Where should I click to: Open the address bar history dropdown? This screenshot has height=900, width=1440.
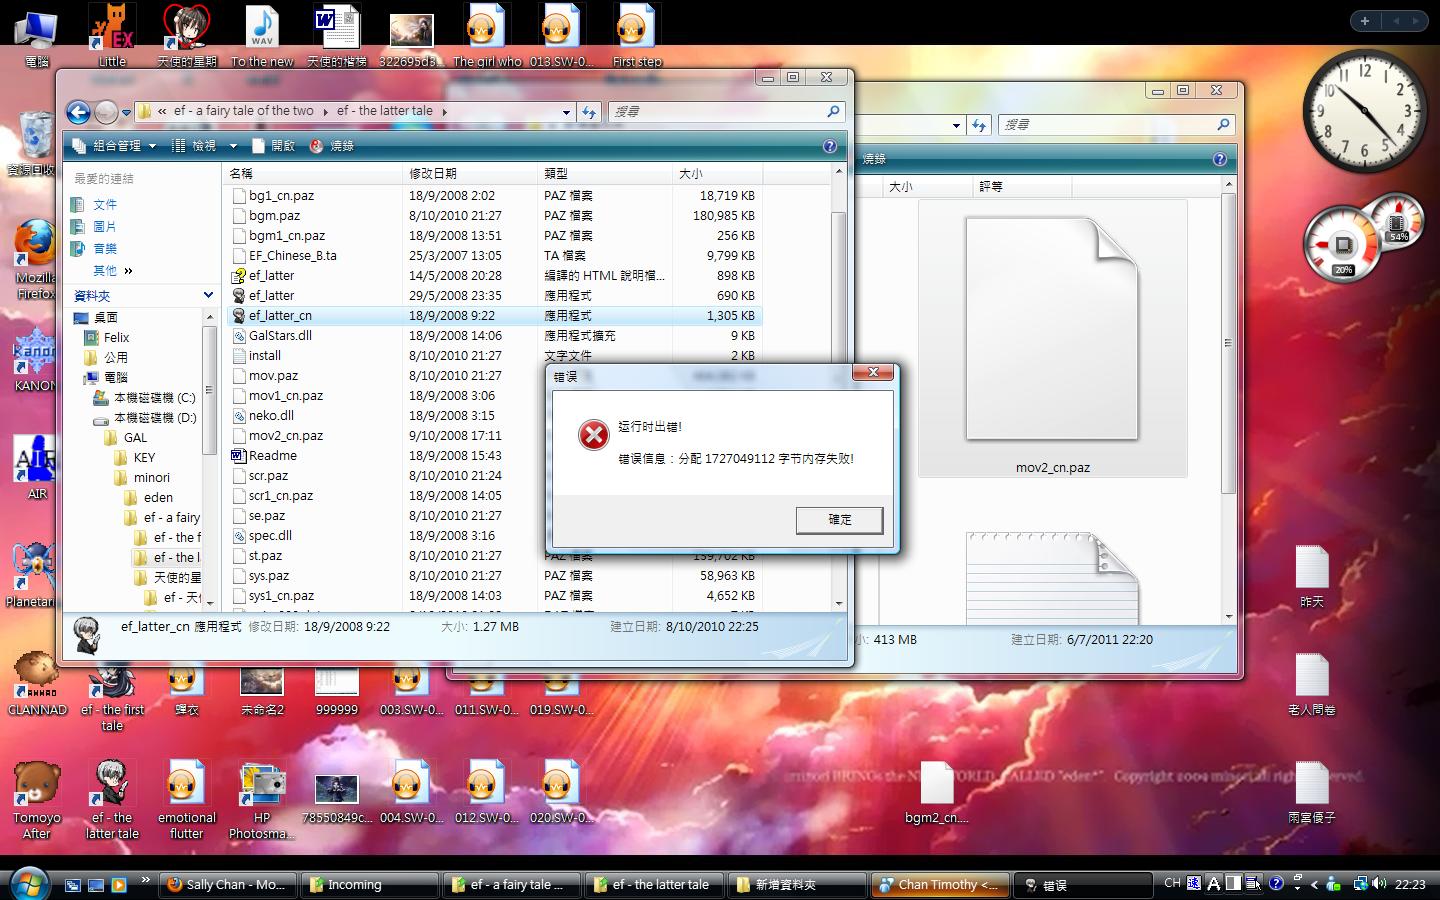pos(566,112)
